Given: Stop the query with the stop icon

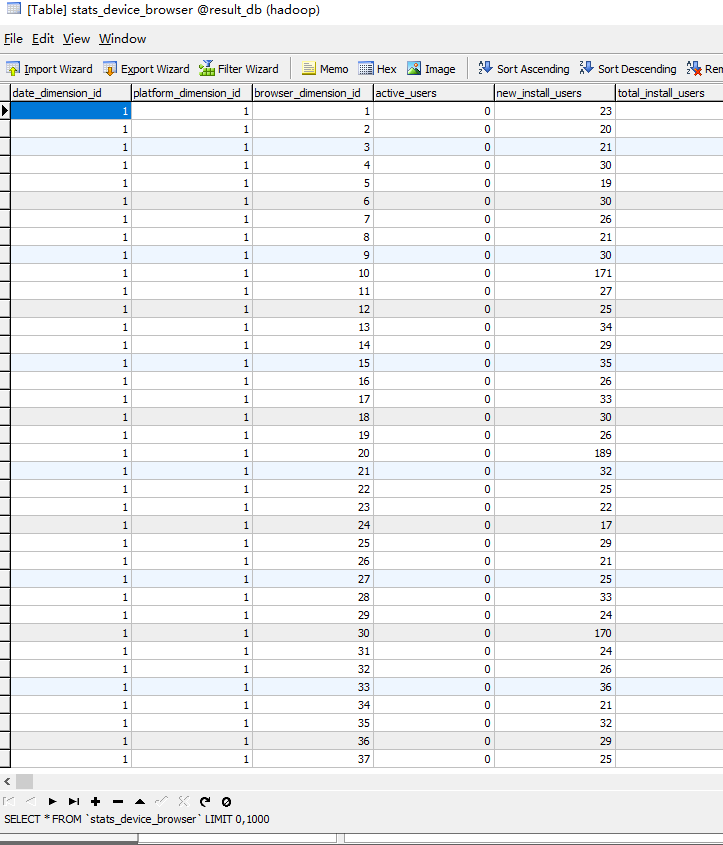Looking at the screenshot, I should tap(226, 801).
